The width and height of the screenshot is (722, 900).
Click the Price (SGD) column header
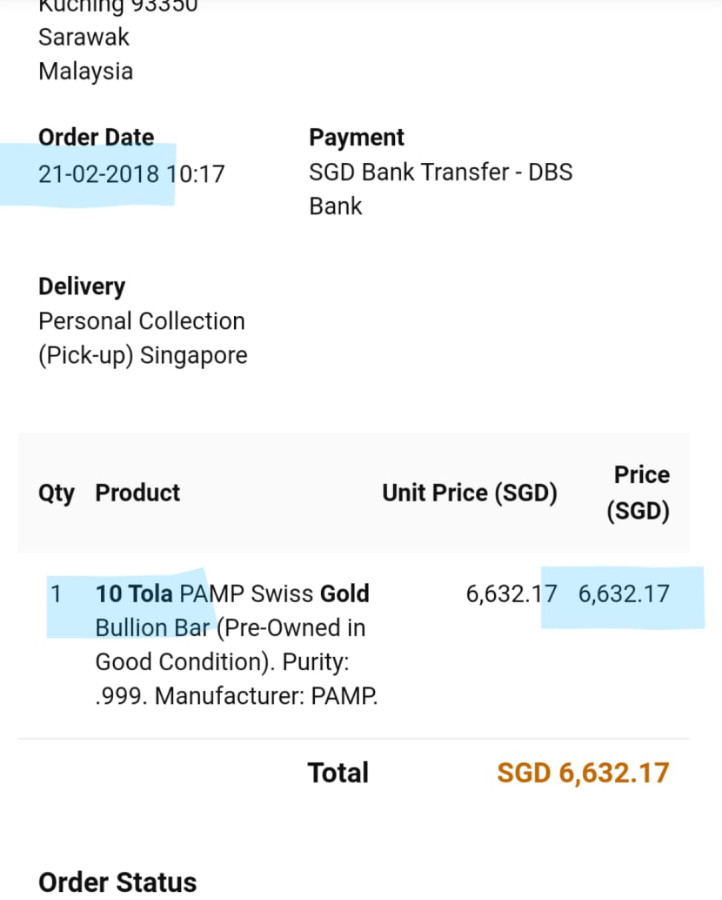pyautogui.click(x=640, y=493)
